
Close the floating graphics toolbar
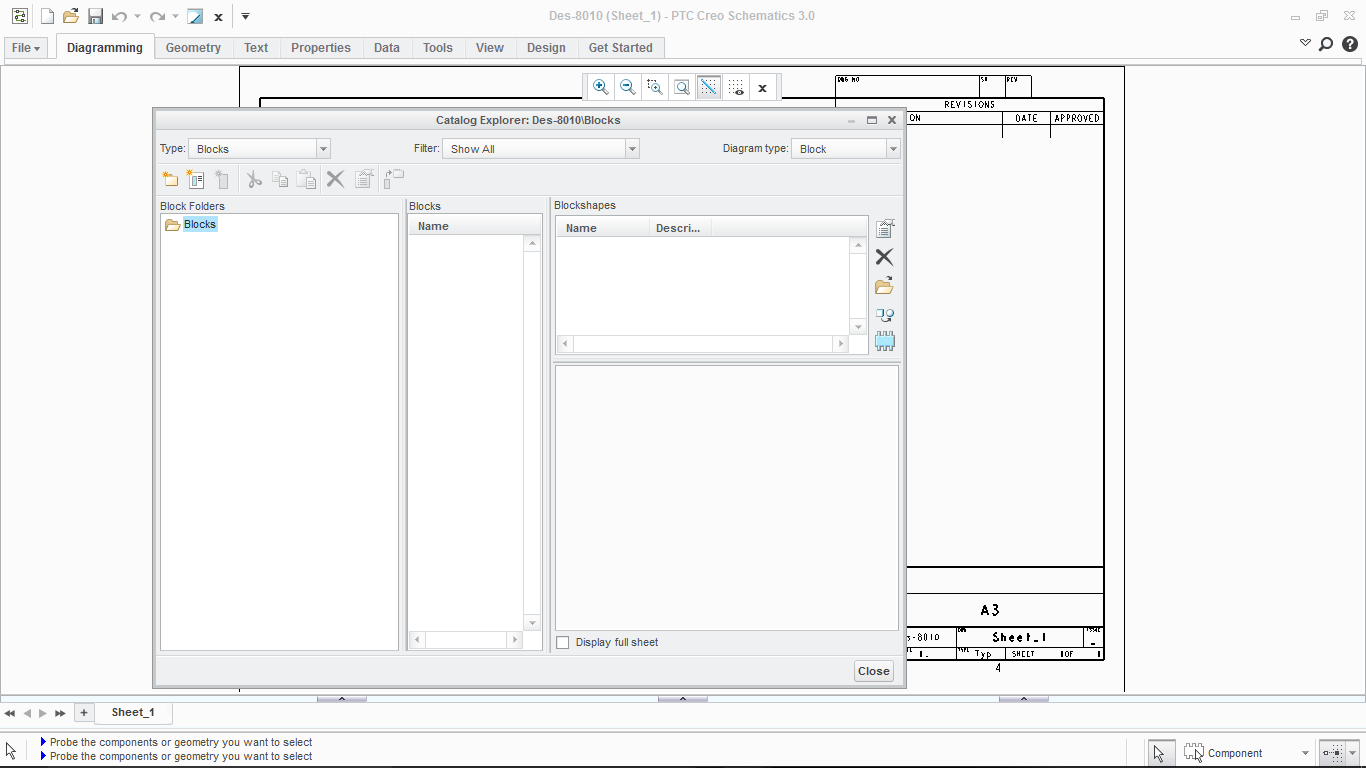click(762, 88)
